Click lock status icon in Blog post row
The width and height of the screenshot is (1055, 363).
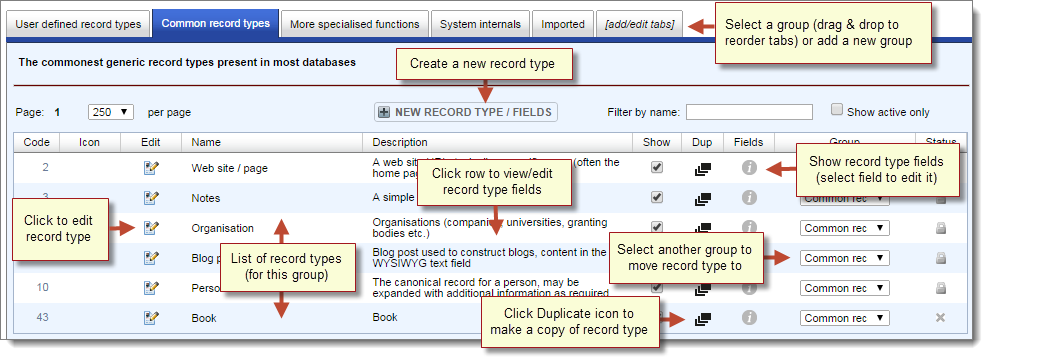tap(941, 258)
